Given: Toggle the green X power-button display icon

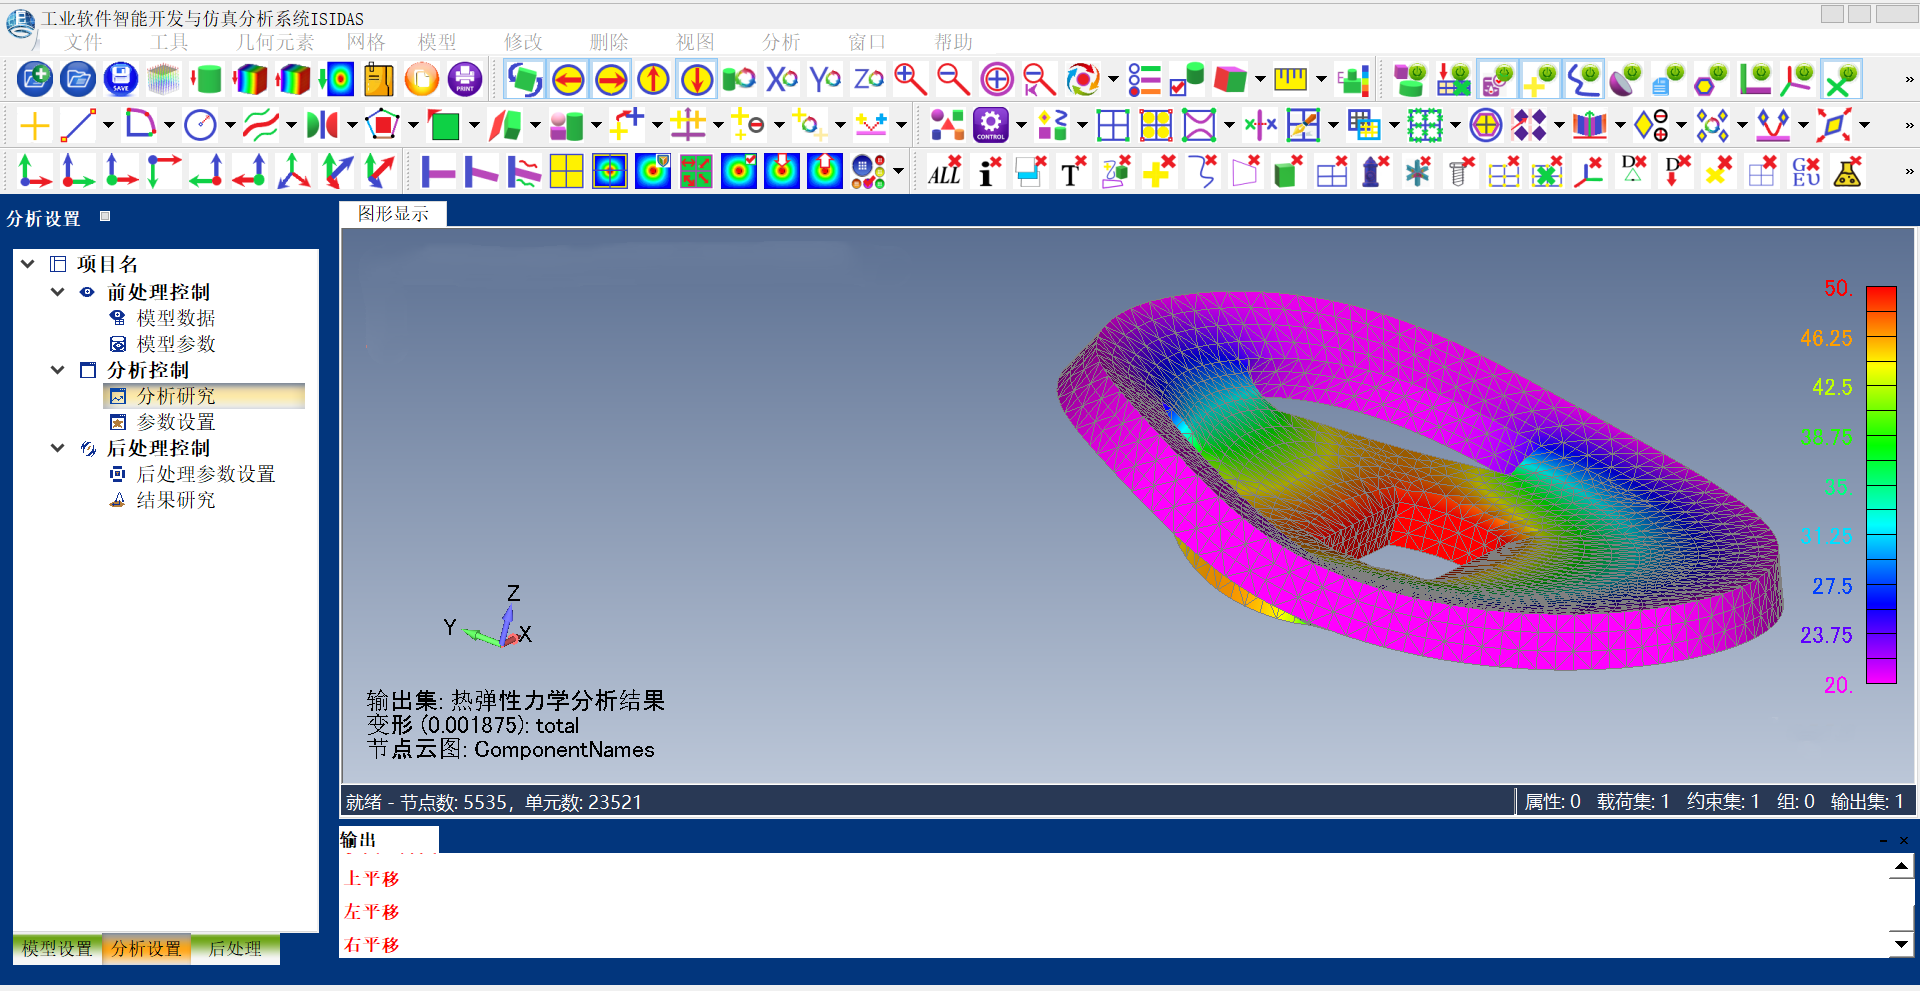Looking at the screenshot, I should [x=1842, y=79].
